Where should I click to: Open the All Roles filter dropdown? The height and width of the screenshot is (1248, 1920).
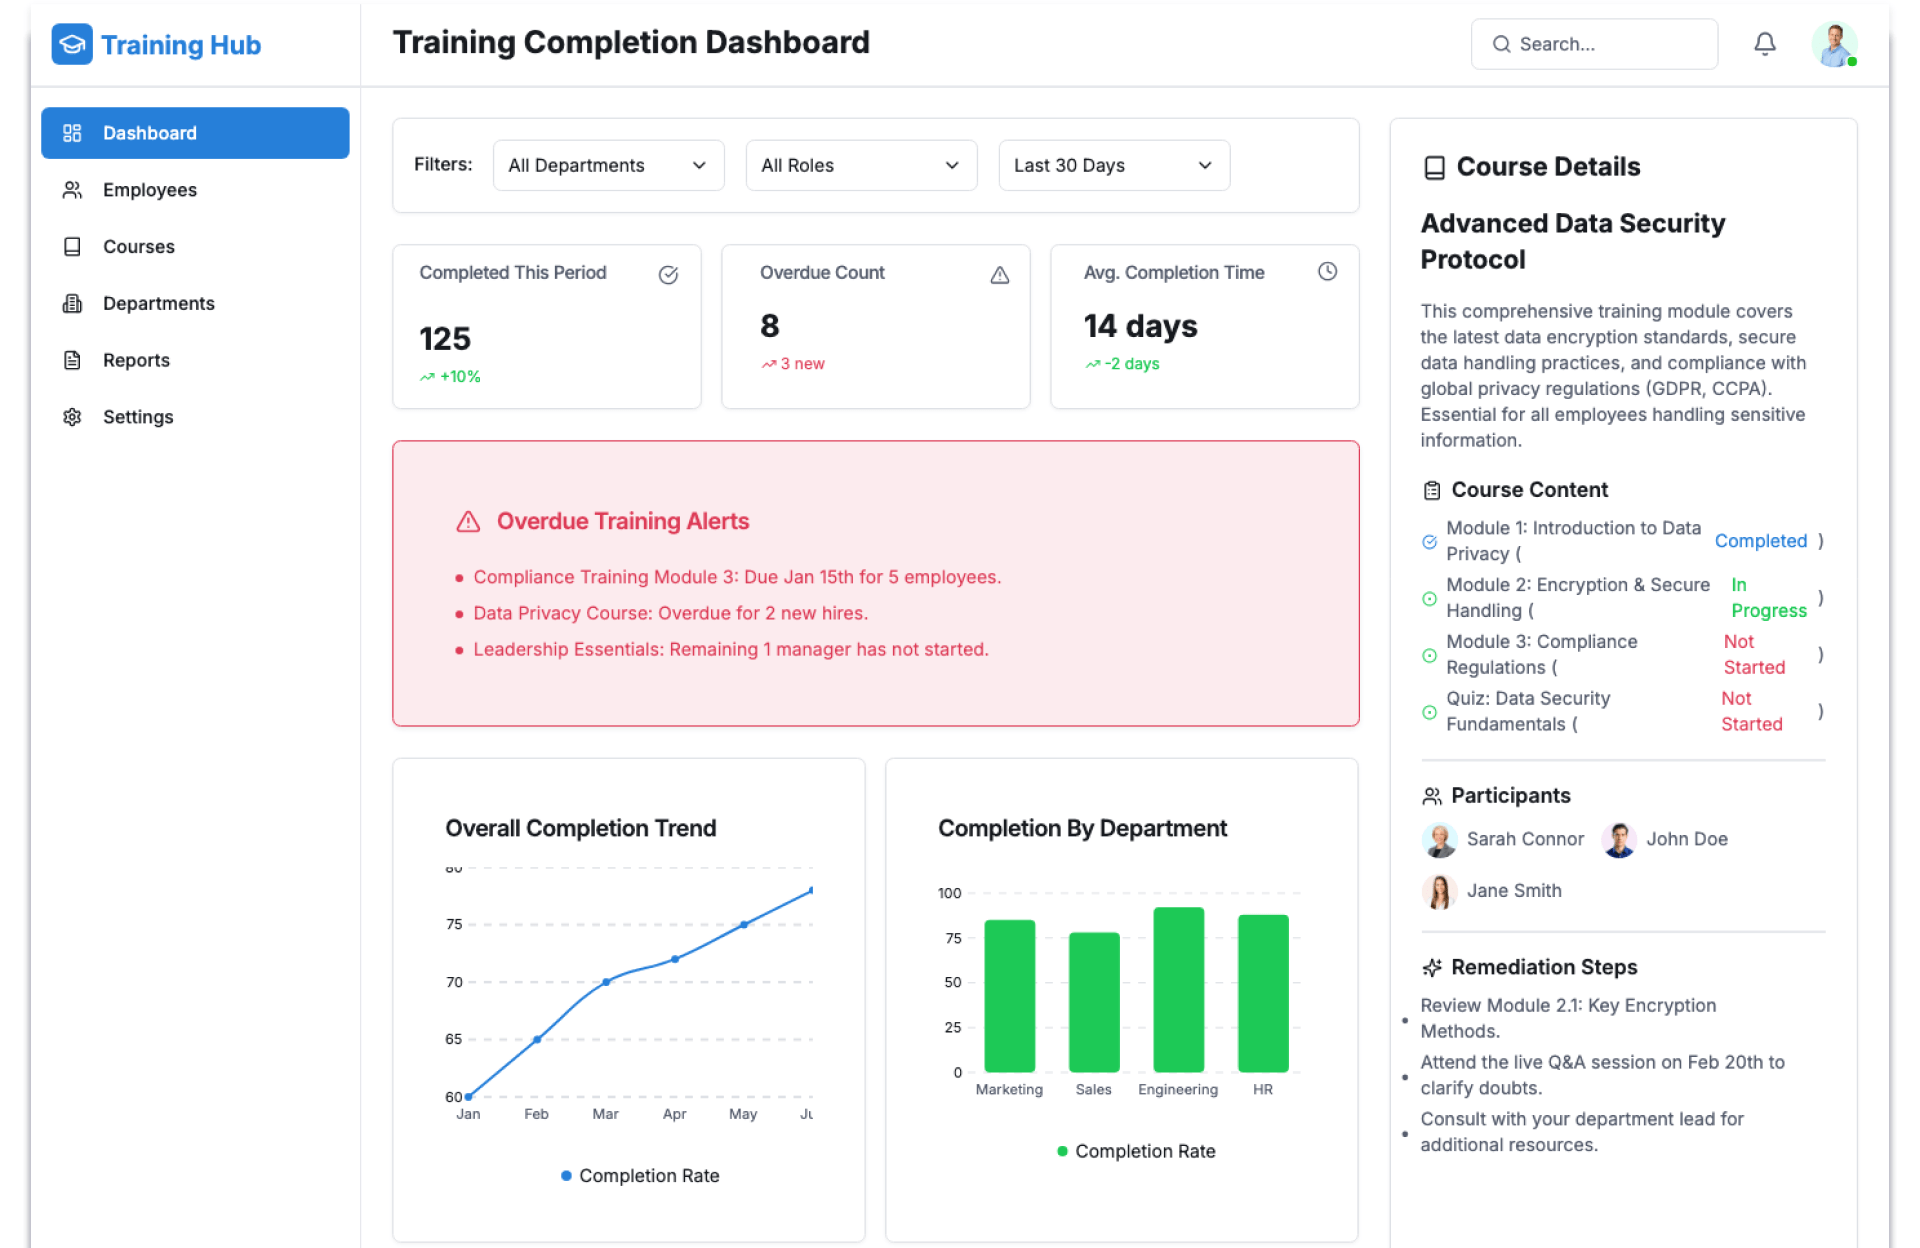tap(860, 165)
